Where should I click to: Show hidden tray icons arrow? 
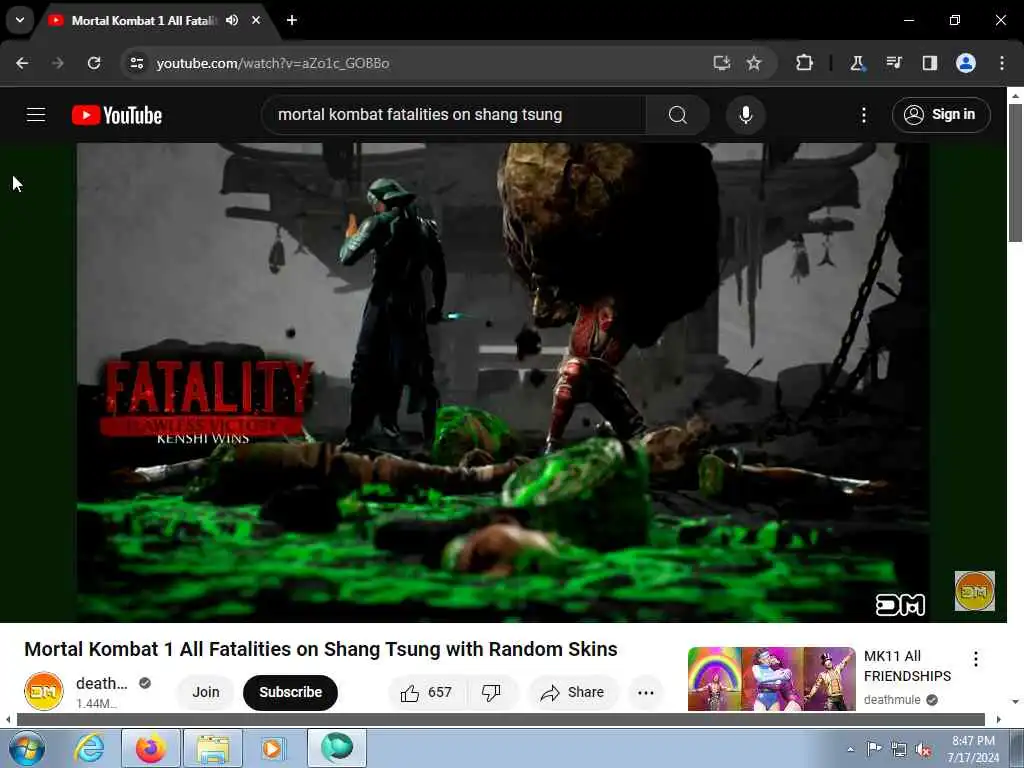[x=850, y=749]
